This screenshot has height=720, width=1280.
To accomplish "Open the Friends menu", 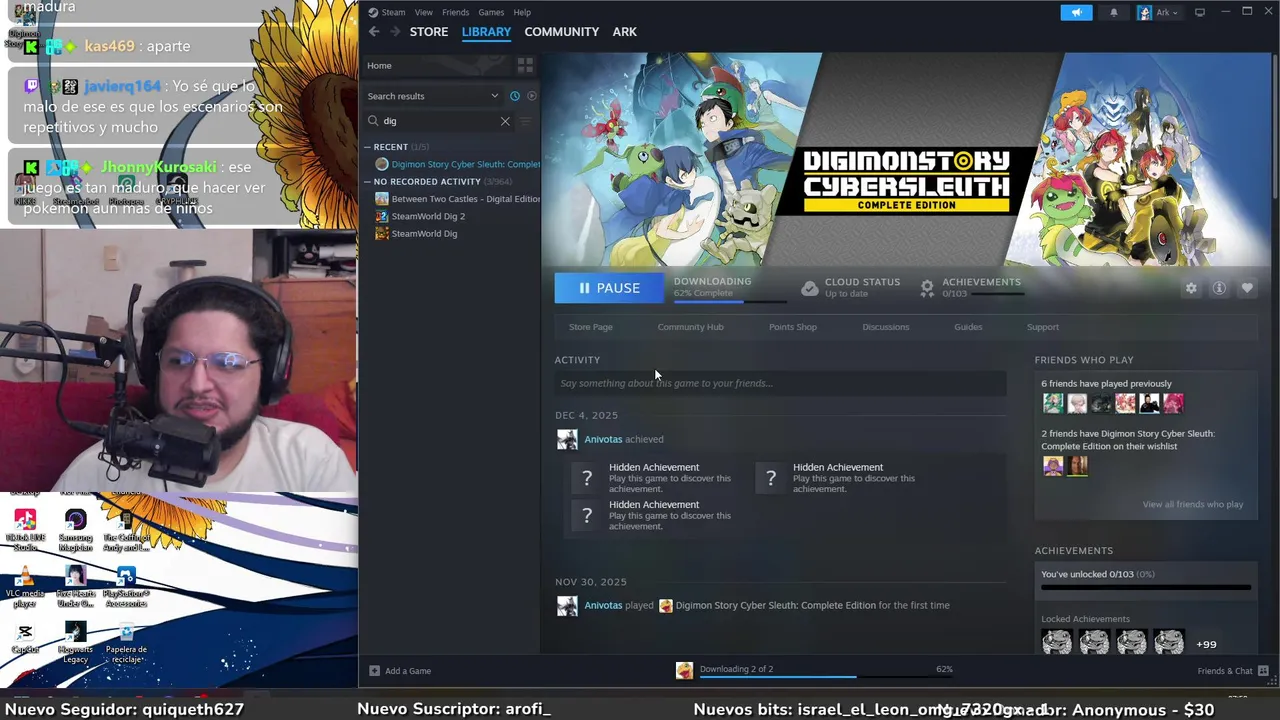I will [x=455, y=12].
